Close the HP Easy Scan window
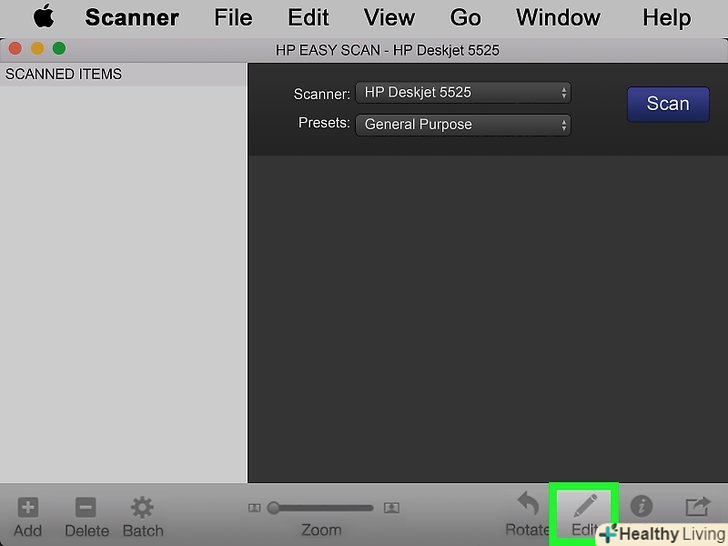This screenshot has height=546, width=728. click(15, 48)
